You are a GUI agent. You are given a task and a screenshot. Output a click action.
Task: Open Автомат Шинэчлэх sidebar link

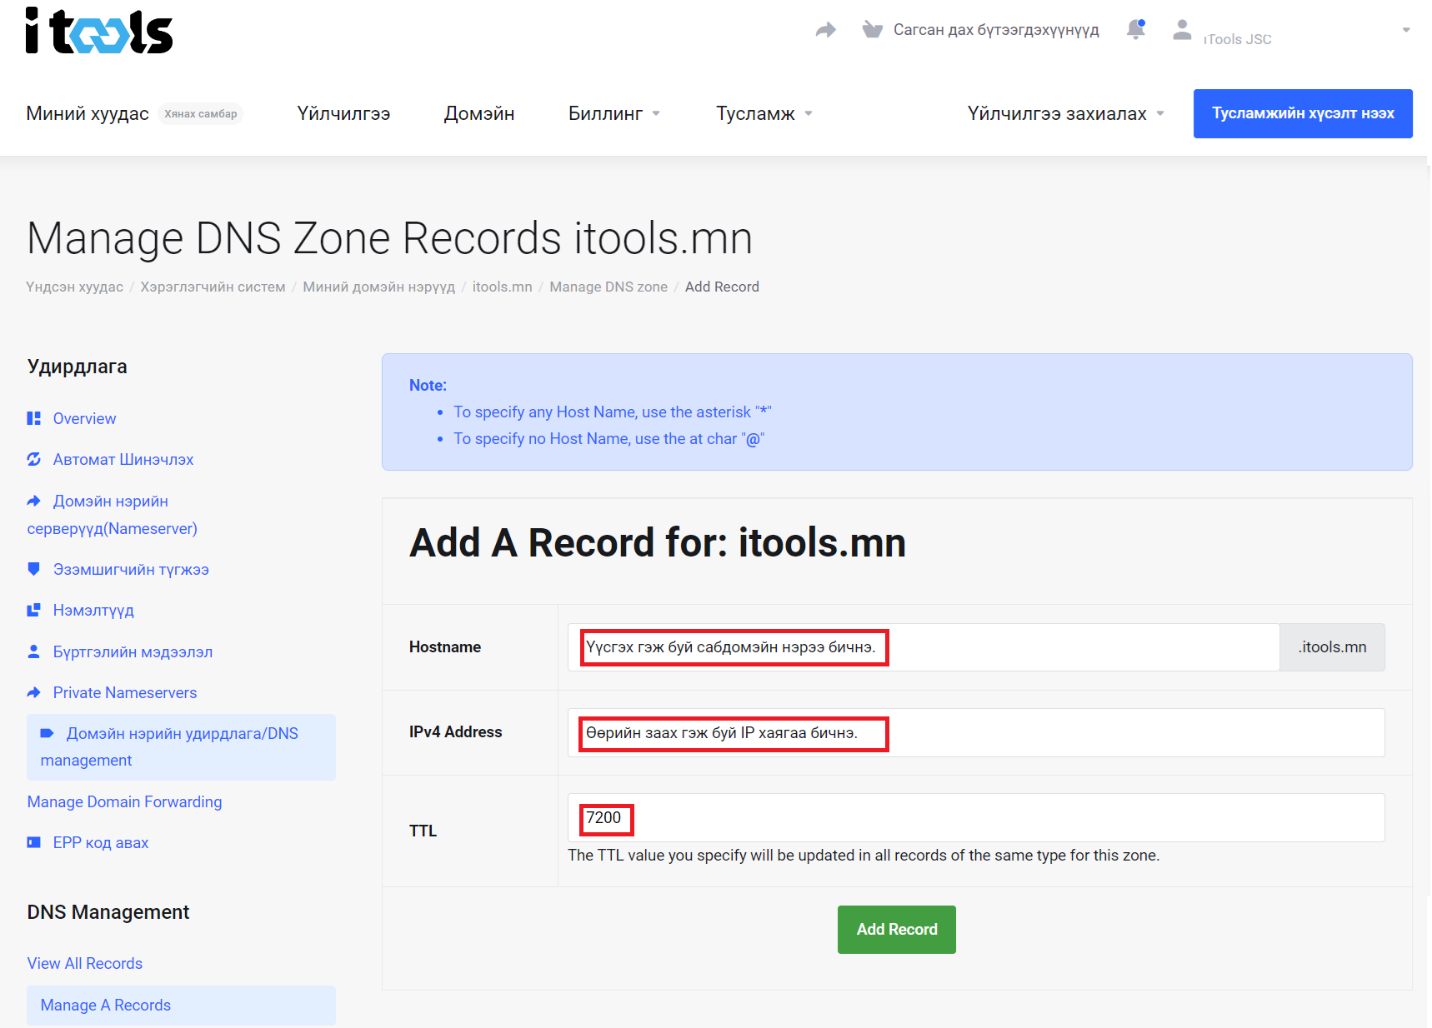[x=123, y=459]
